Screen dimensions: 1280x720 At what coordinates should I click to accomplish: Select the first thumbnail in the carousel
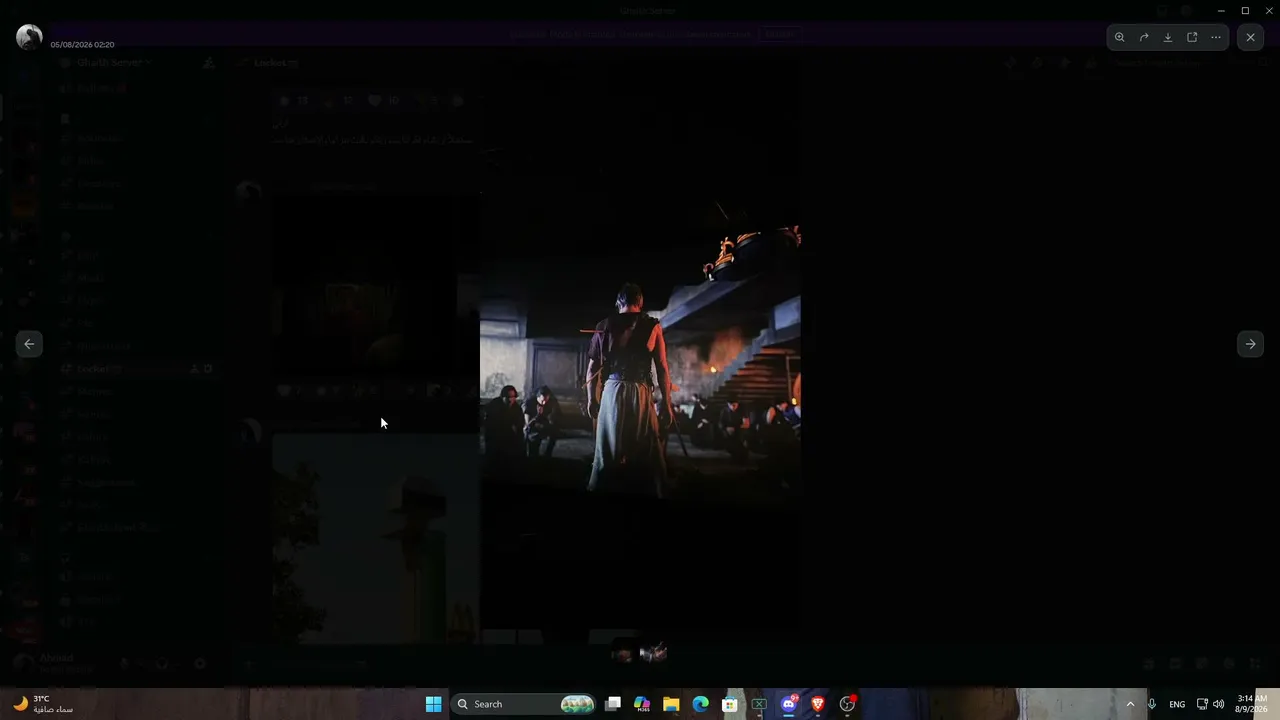[x=623, y=654]
